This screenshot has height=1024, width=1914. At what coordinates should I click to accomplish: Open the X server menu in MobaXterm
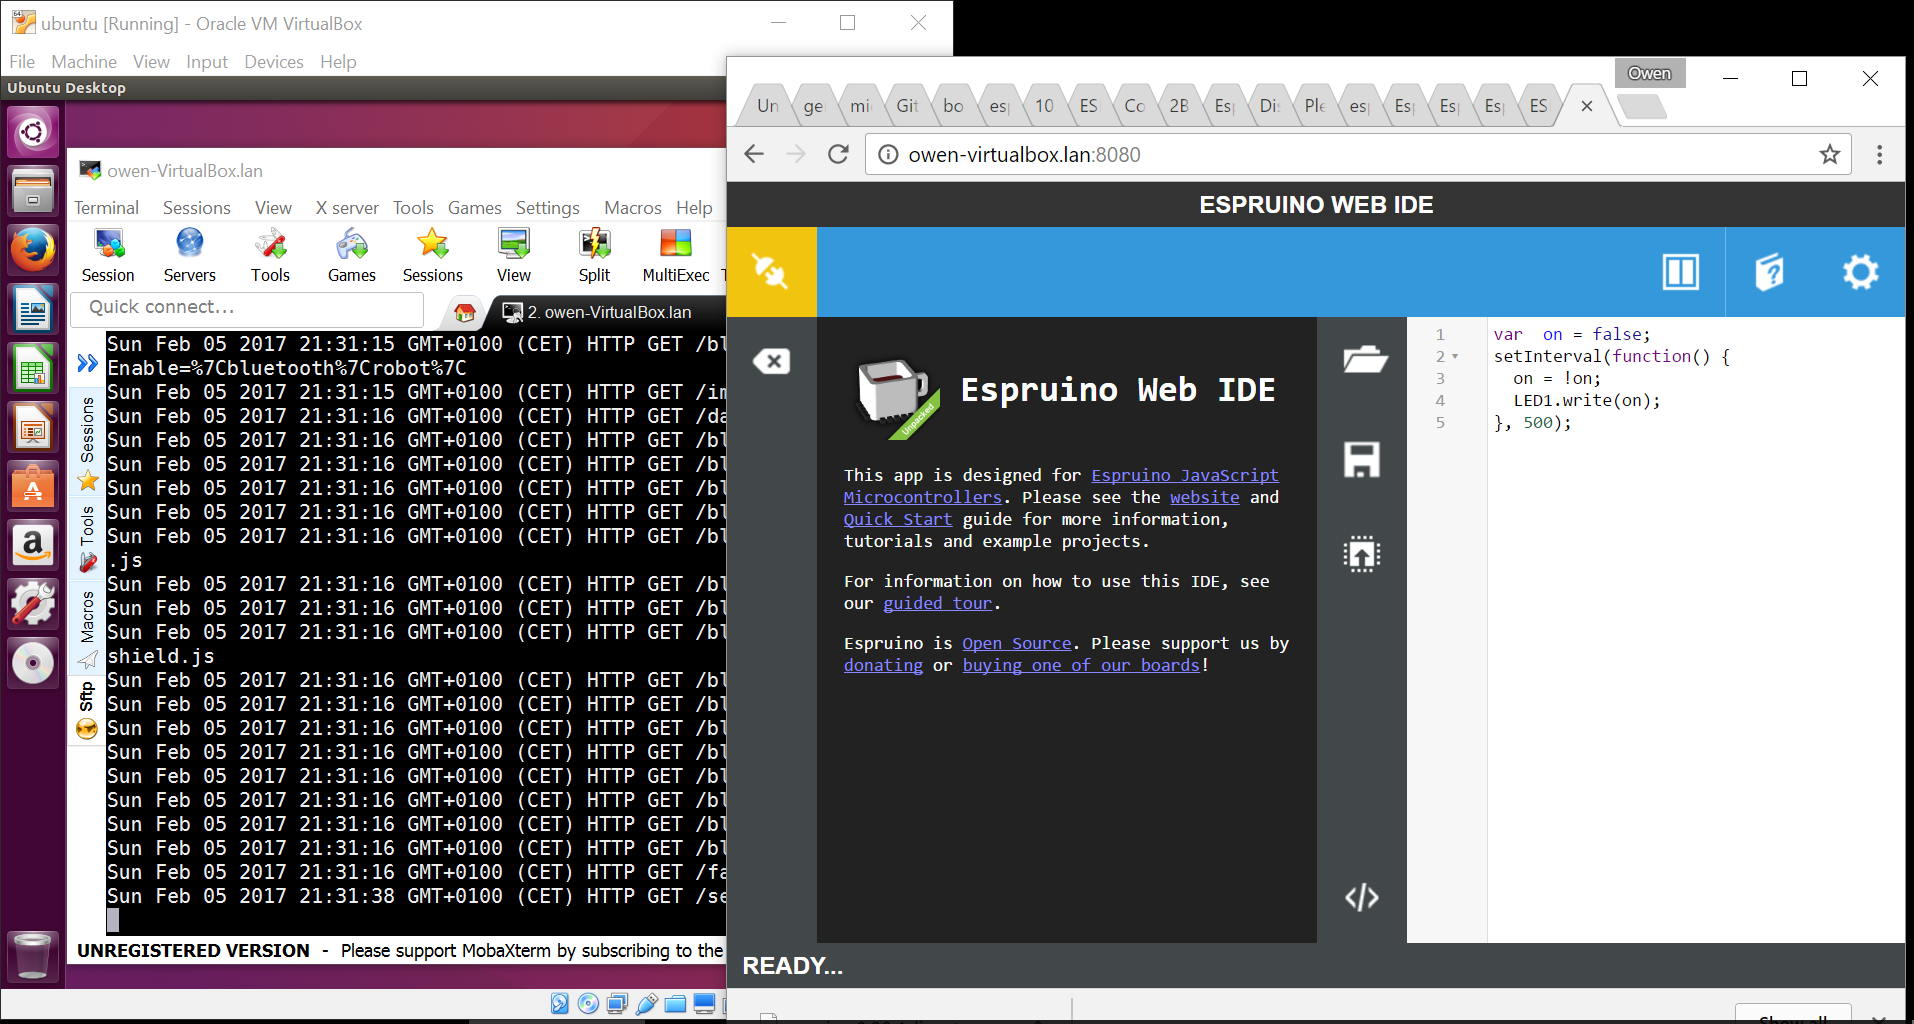coord(347,207)
